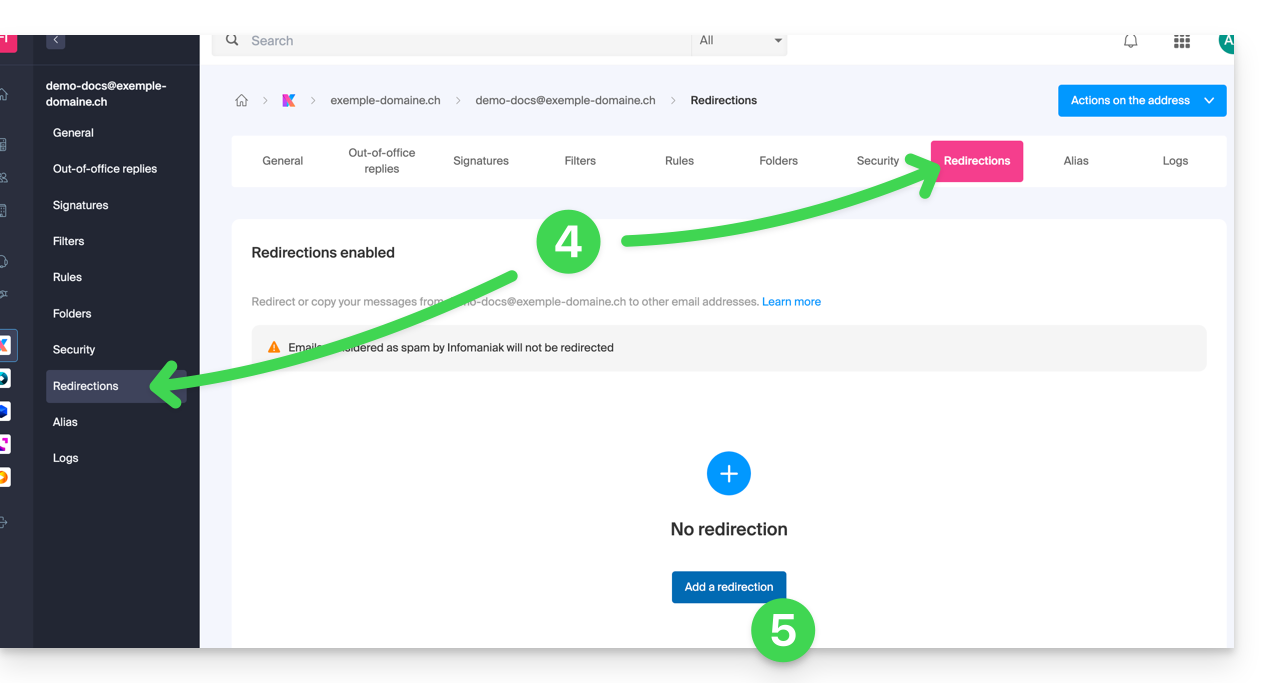Open 'Actions on the address' dropdown
The height and width of the screenshot is (683, 1269).
(x=1141, y=101)
